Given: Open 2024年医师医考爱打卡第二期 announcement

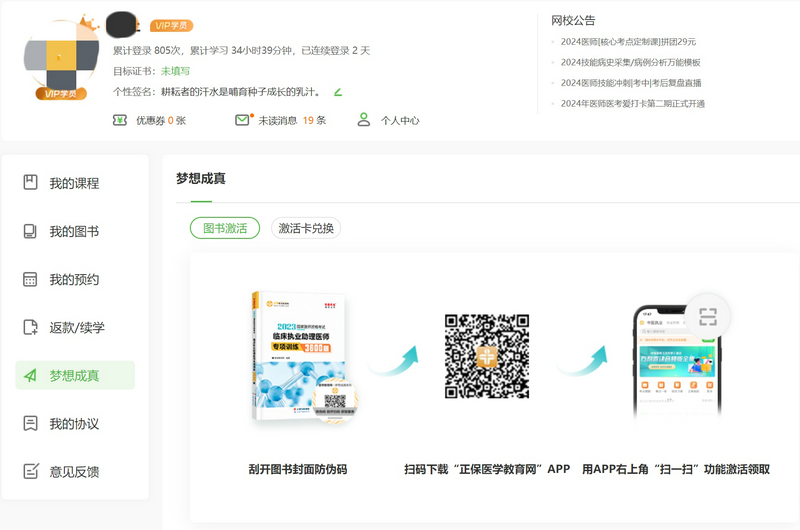Looking at the screenshot, I should [632, 103].
